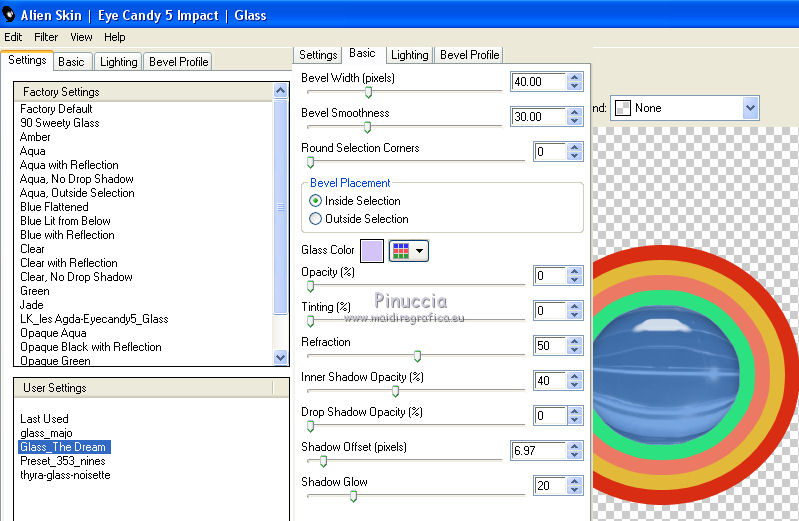
Task: Click the Shadow Glow slider handle
Action: pos(353,496)
